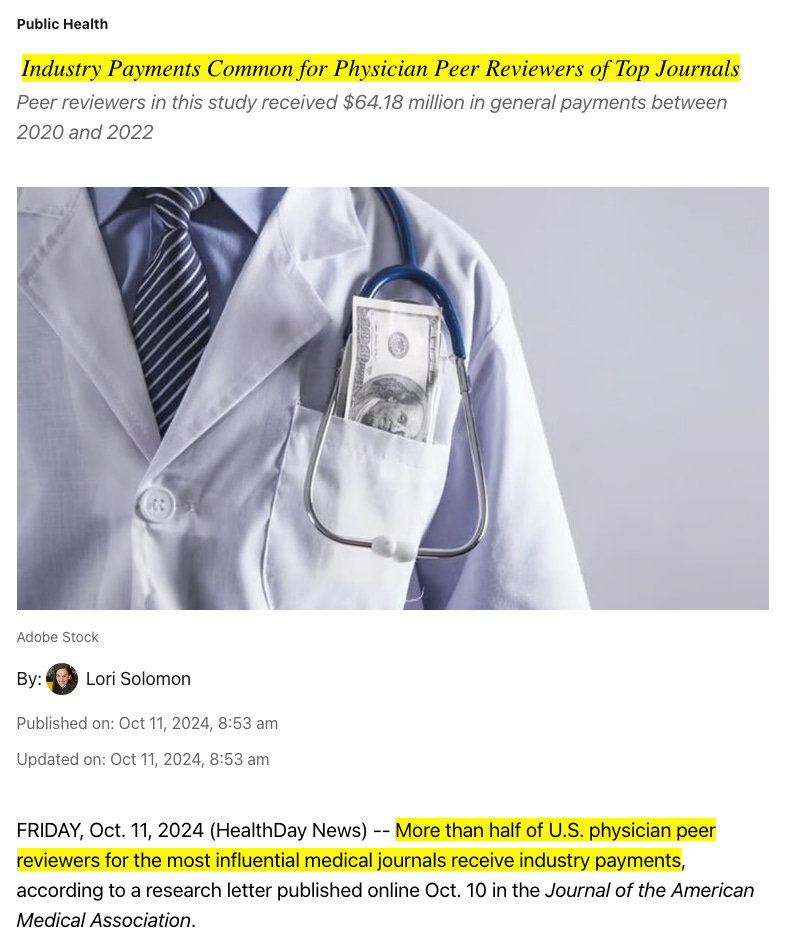Click the striped tie in the photo
787x945 pixels.
pos(171,307)
